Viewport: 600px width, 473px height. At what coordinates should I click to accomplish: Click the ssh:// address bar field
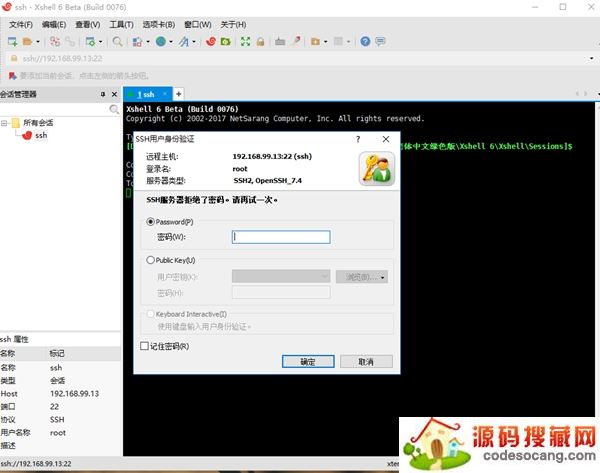point(302,59)
